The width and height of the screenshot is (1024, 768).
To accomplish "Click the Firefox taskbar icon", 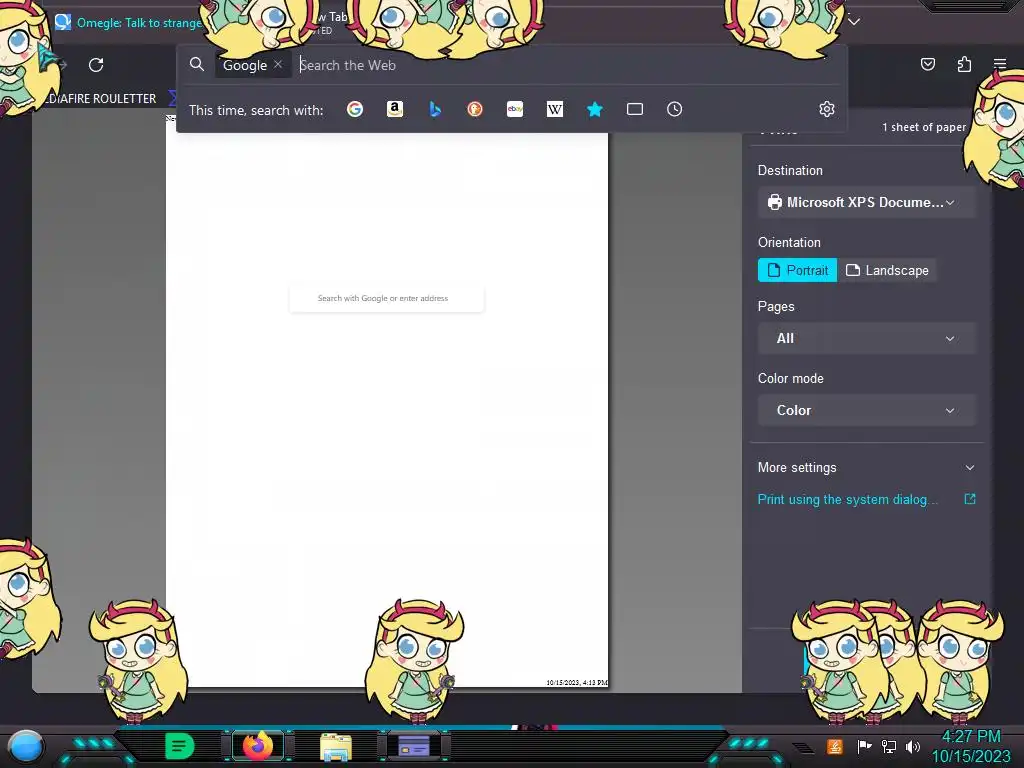I will [x=258, y=746].
